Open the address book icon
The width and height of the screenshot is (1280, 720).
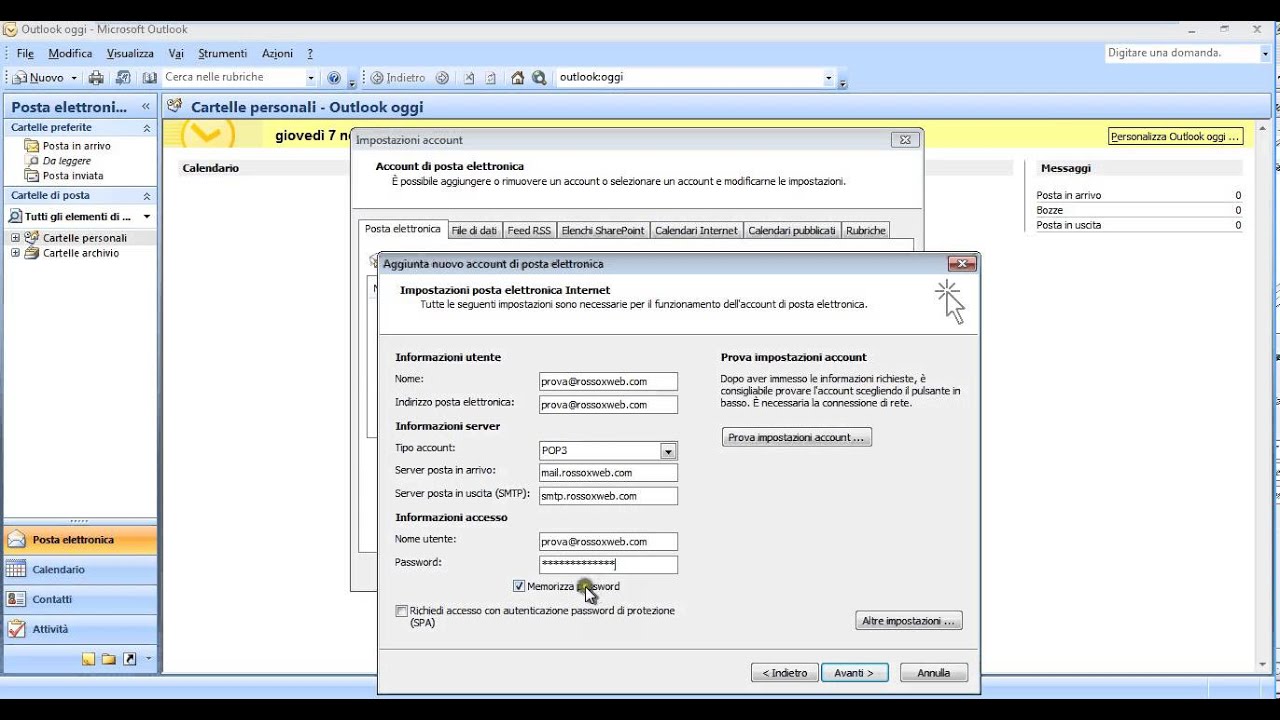[150, 78]
